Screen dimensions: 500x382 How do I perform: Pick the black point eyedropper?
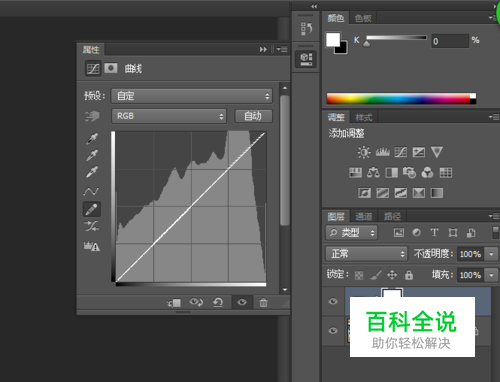pos(92,138)
